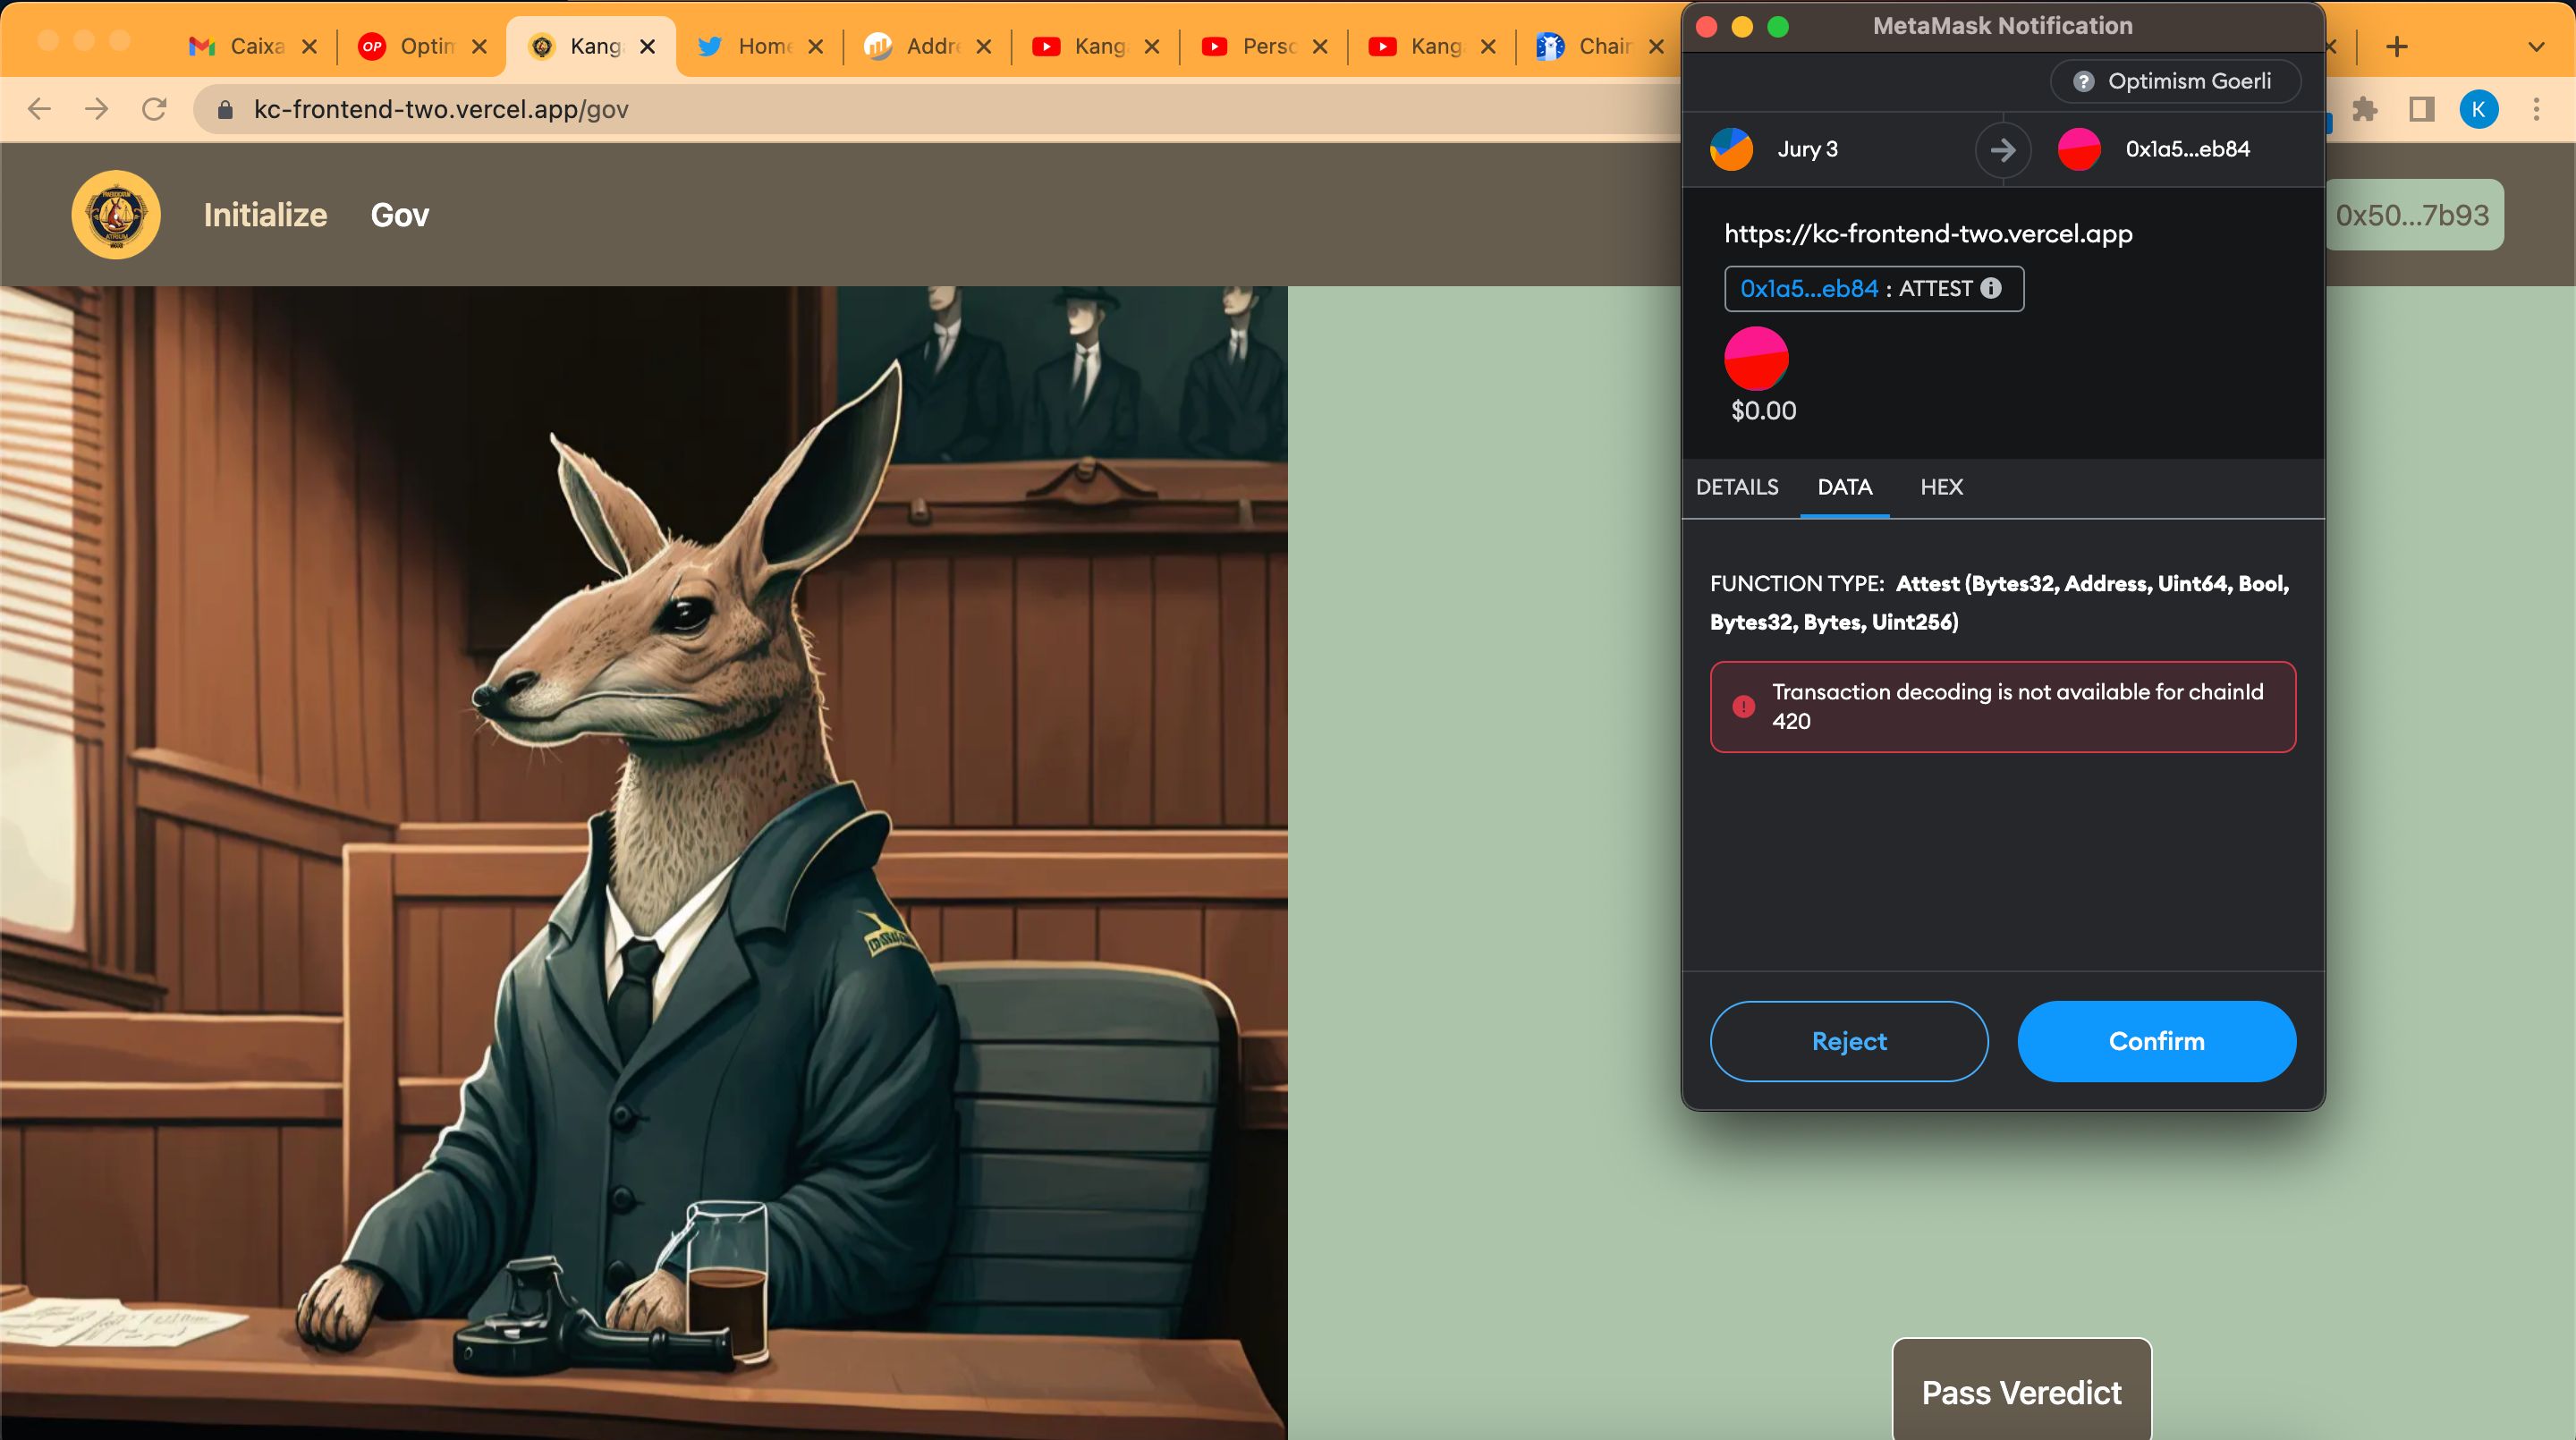Viewport: 2576px width, 1440px height.
Task: Reload the current page
Action: point(154,109)
